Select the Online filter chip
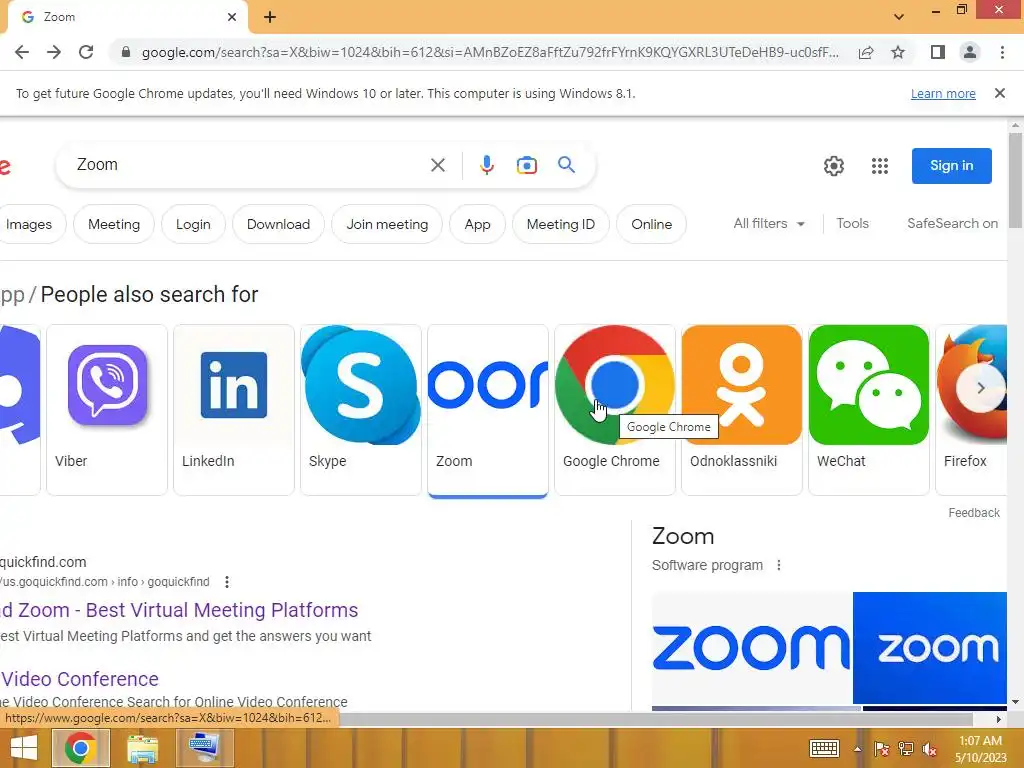 click(x=651, y=225)
